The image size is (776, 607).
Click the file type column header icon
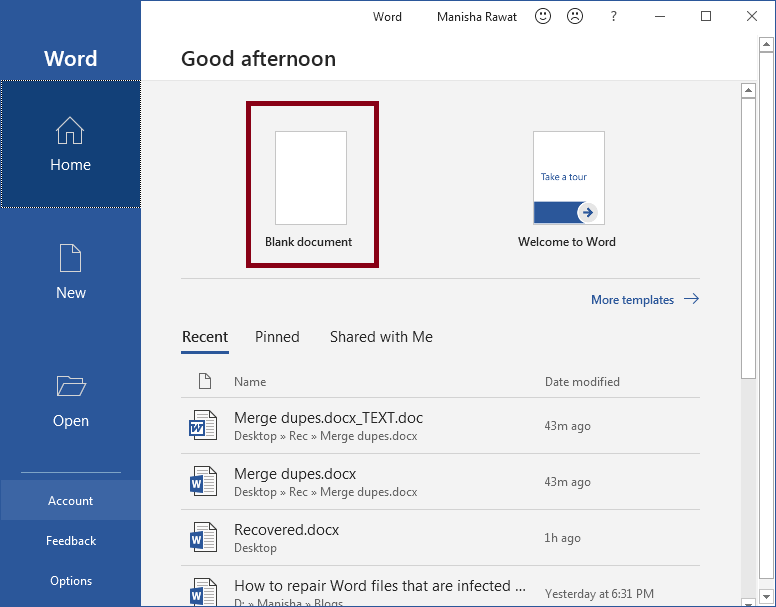click(x=205, y=381)
